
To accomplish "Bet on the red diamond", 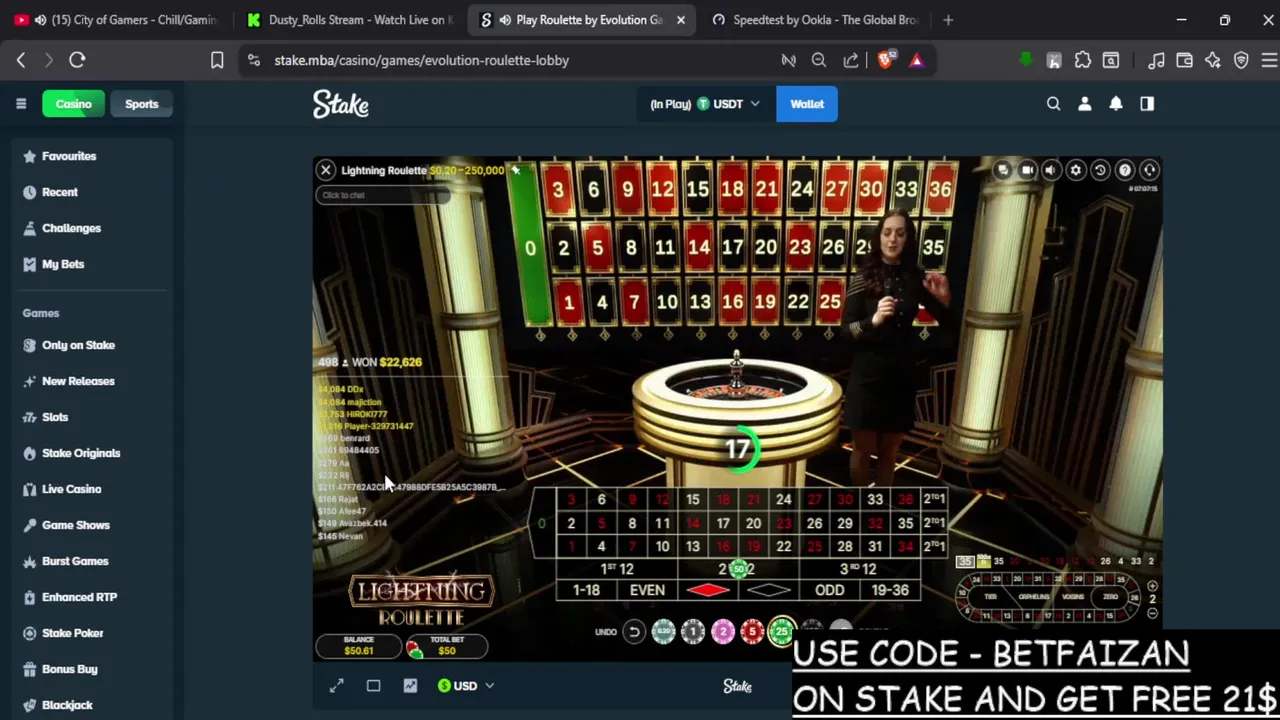I will click(x=708, y=590).
